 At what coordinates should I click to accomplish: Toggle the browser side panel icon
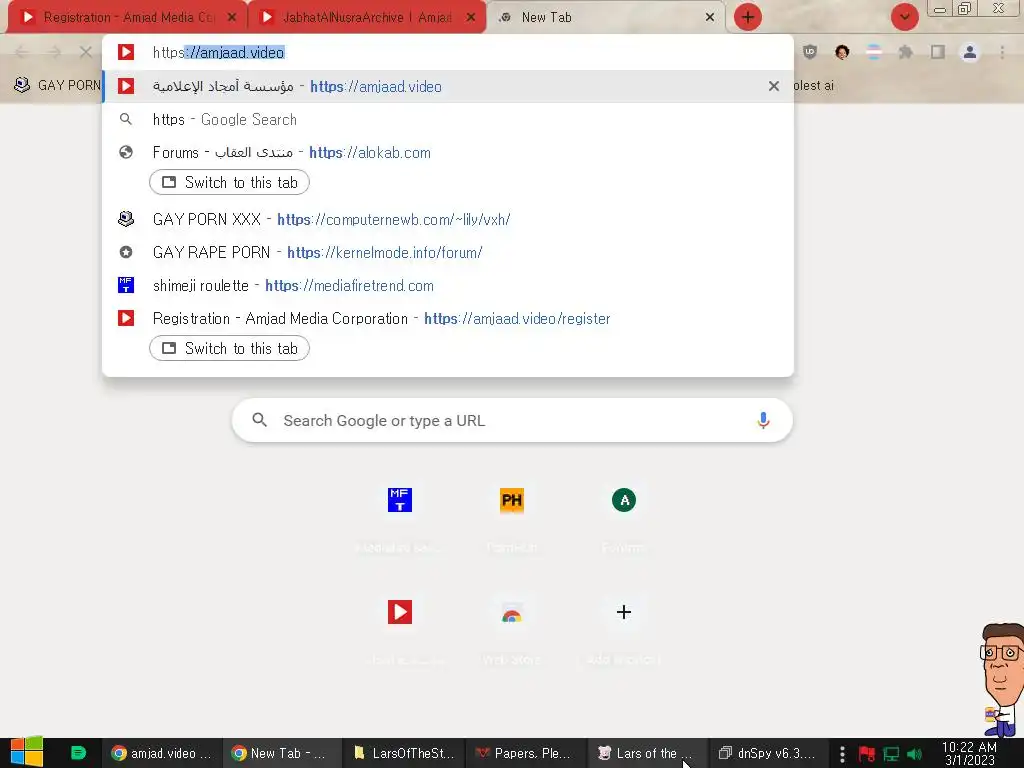coord(938,52)
